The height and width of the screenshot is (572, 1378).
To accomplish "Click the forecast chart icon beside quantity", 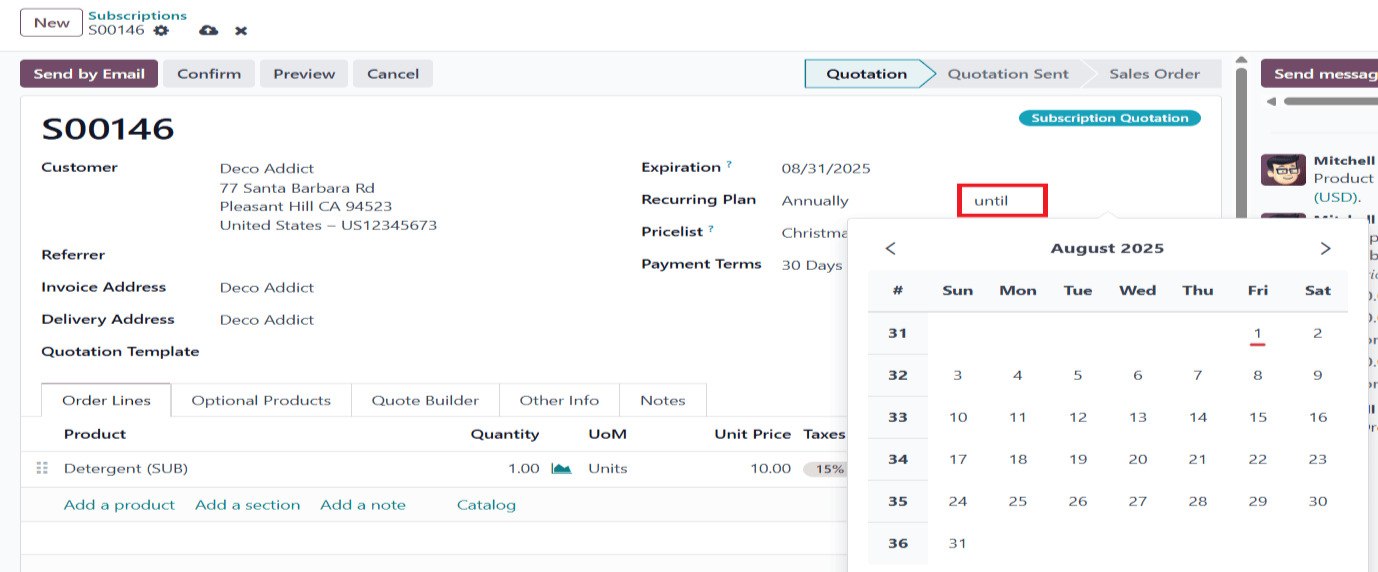I will [x=561, y=468].
